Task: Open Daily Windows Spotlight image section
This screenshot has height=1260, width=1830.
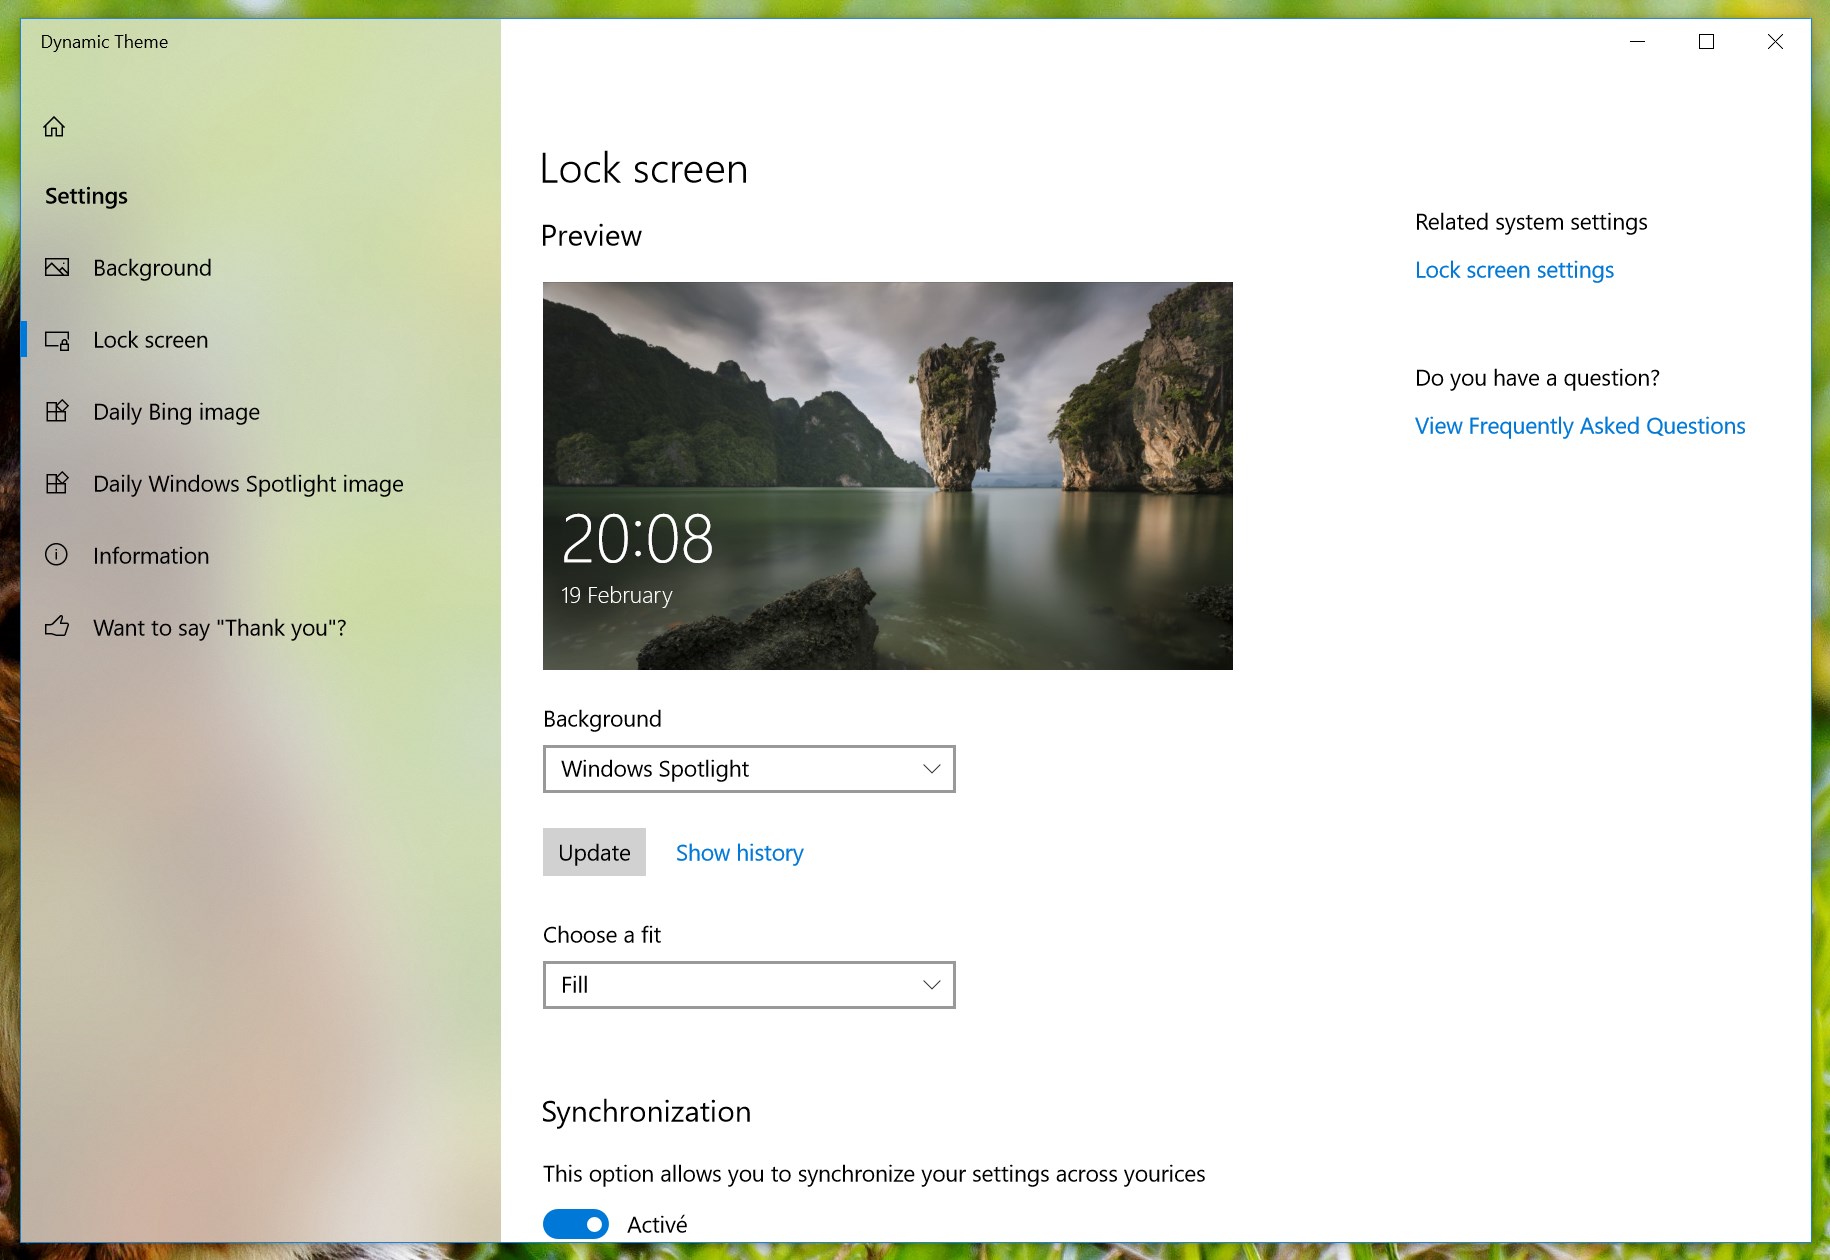Action: tap(248, 484)
